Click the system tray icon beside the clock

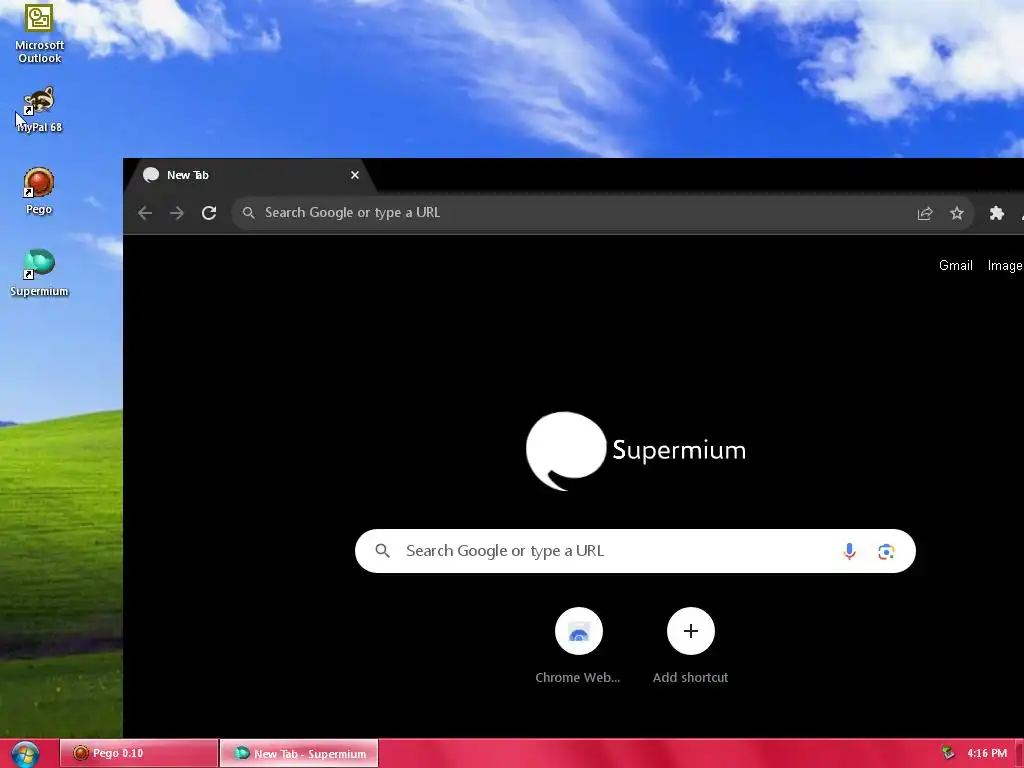point(948,753)
